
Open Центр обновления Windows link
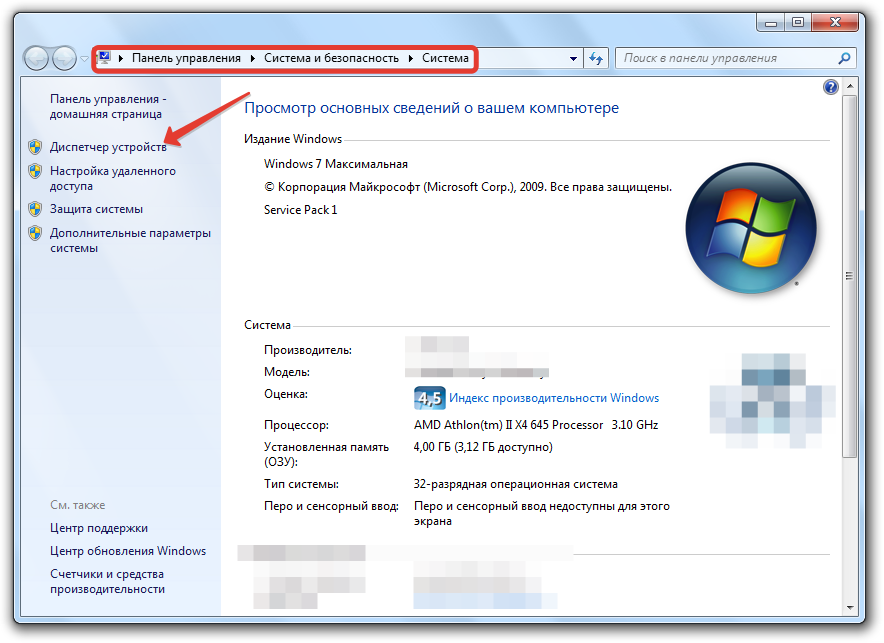coord(128,551)
